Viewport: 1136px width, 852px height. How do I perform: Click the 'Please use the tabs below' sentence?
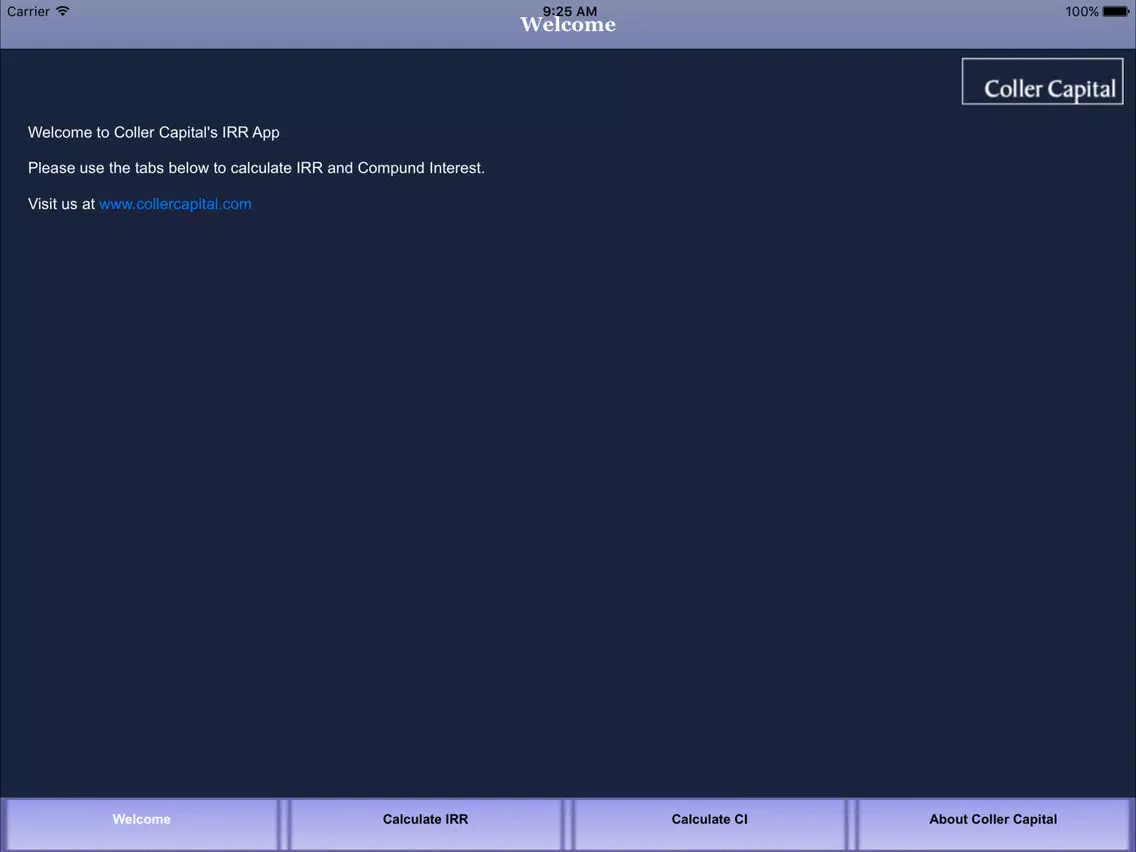tap(256, 168)
